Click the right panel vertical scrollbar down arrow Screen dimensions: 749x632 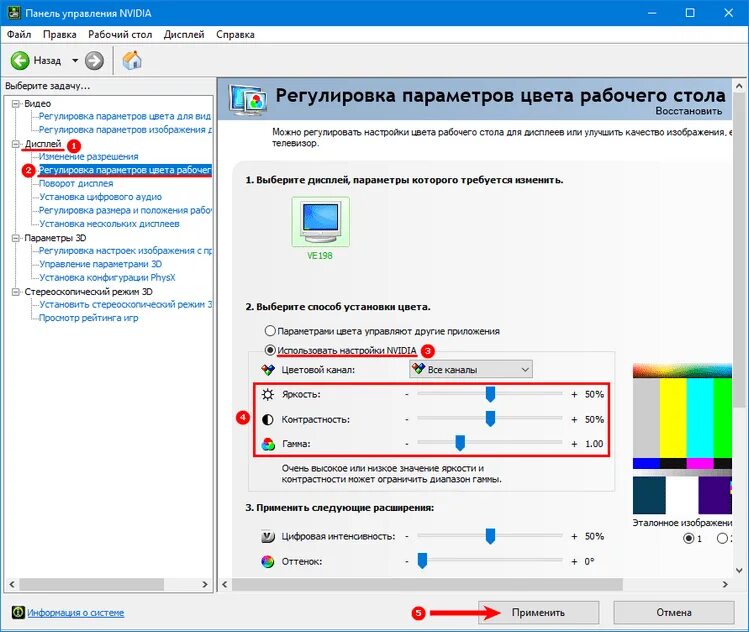[739, 570]
